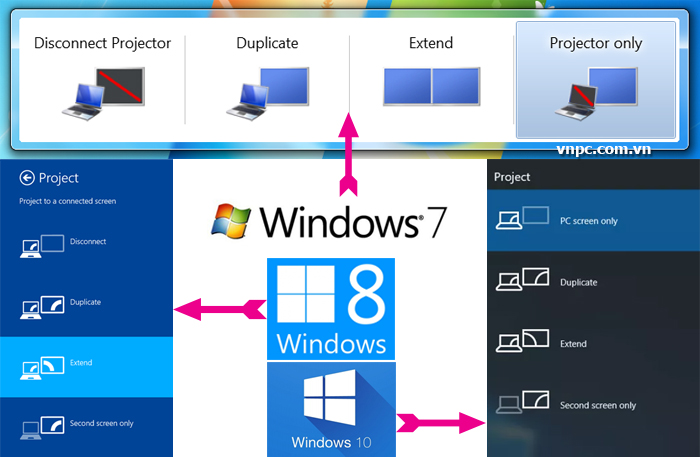Open the vnpc.com.vn watermark link

pyautogui.click(x=604, y=148)
